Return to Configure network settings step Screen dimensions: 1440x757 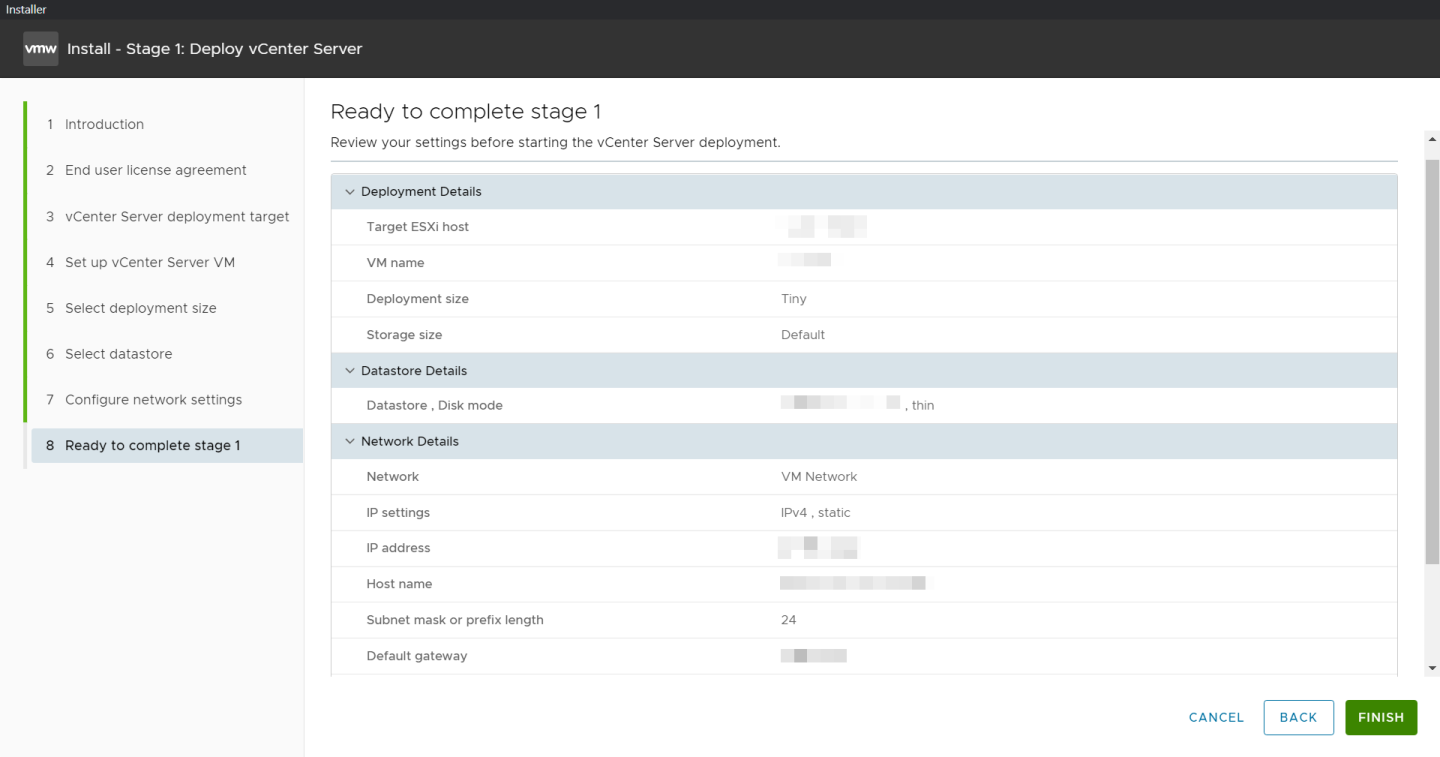153,400
